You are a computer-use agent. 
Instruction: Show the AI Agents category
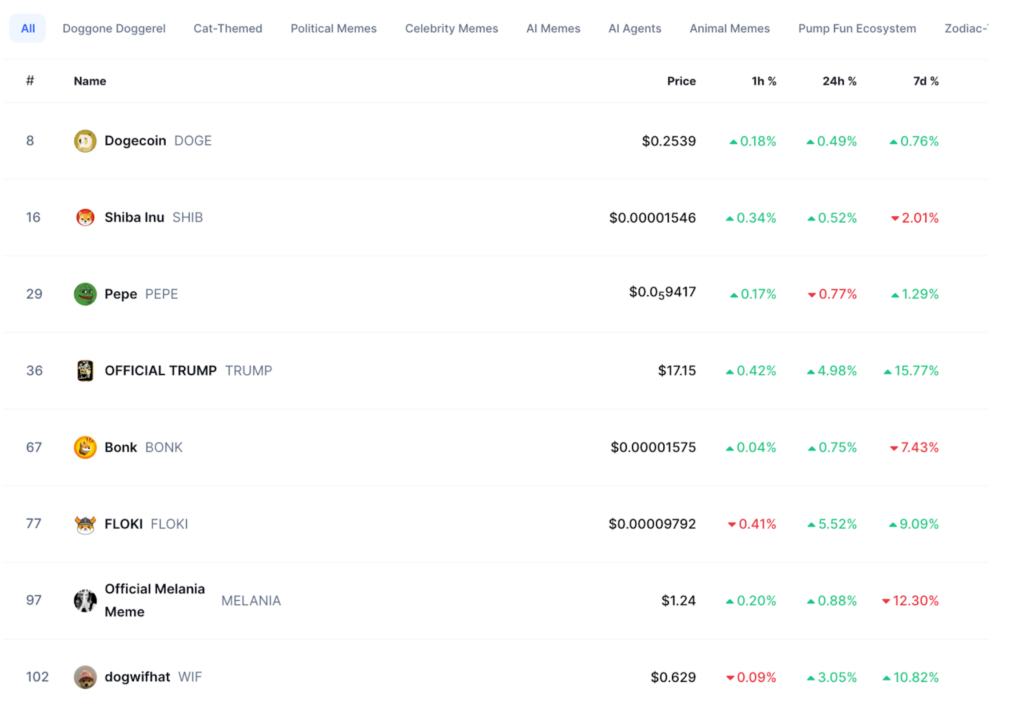[635, 28]
